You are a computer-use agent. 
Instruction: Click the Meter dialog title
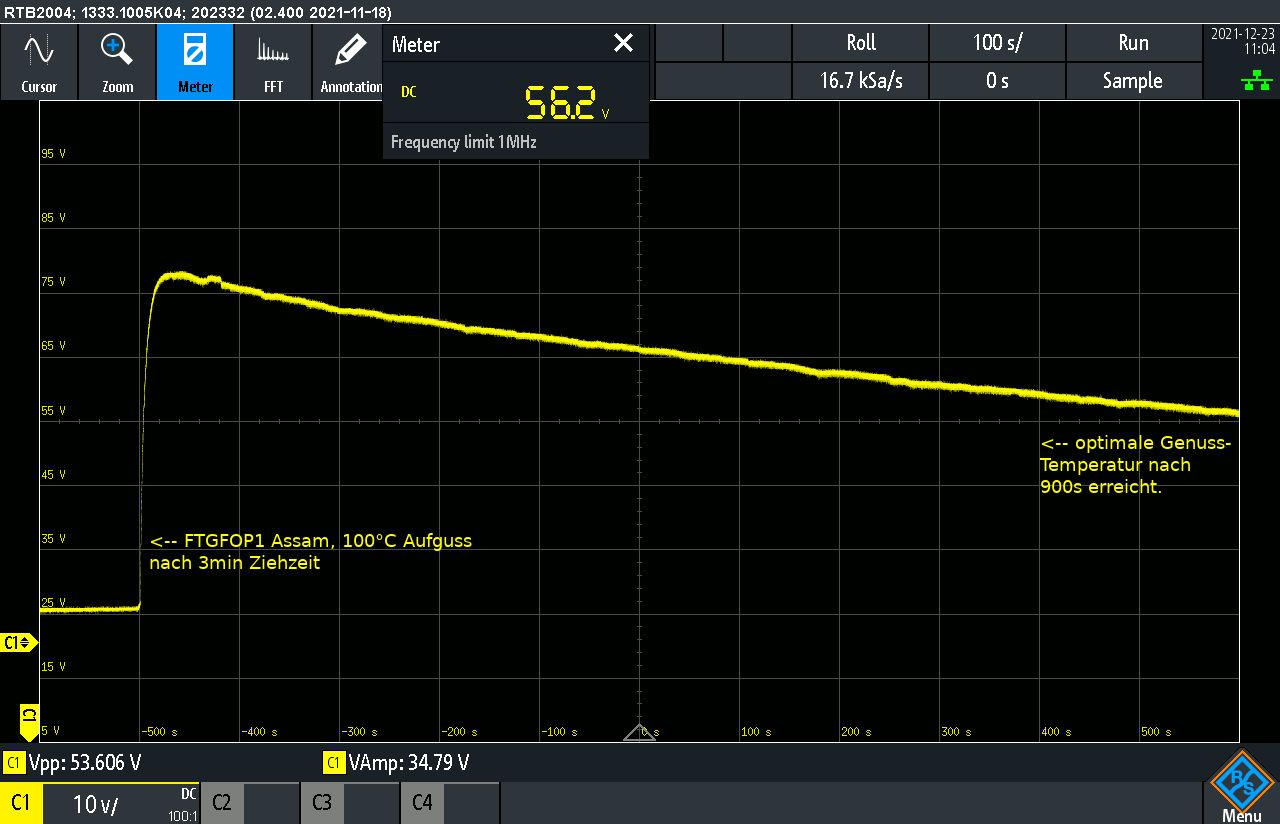[x=416, y=44]
